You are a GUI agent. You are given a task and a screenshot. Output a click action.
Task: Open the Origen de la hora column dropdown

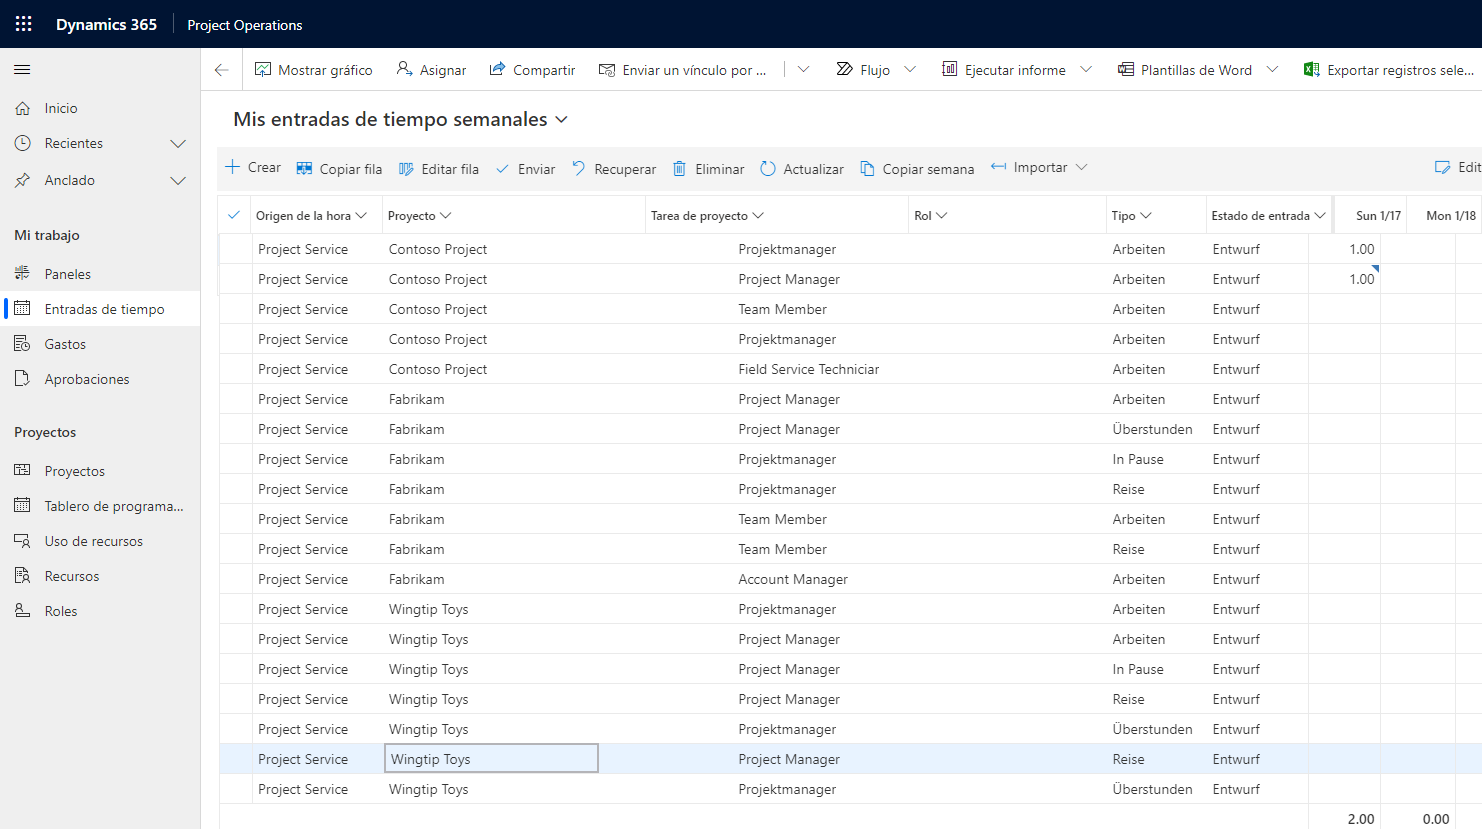pos(361,215)
